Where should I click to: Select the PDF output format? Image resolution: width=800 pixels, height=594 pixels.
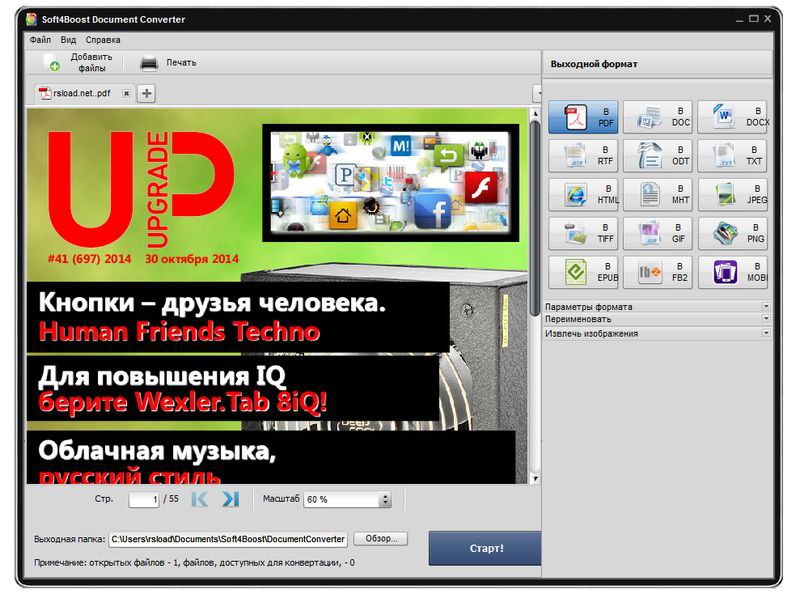click(x=583, y=117)
